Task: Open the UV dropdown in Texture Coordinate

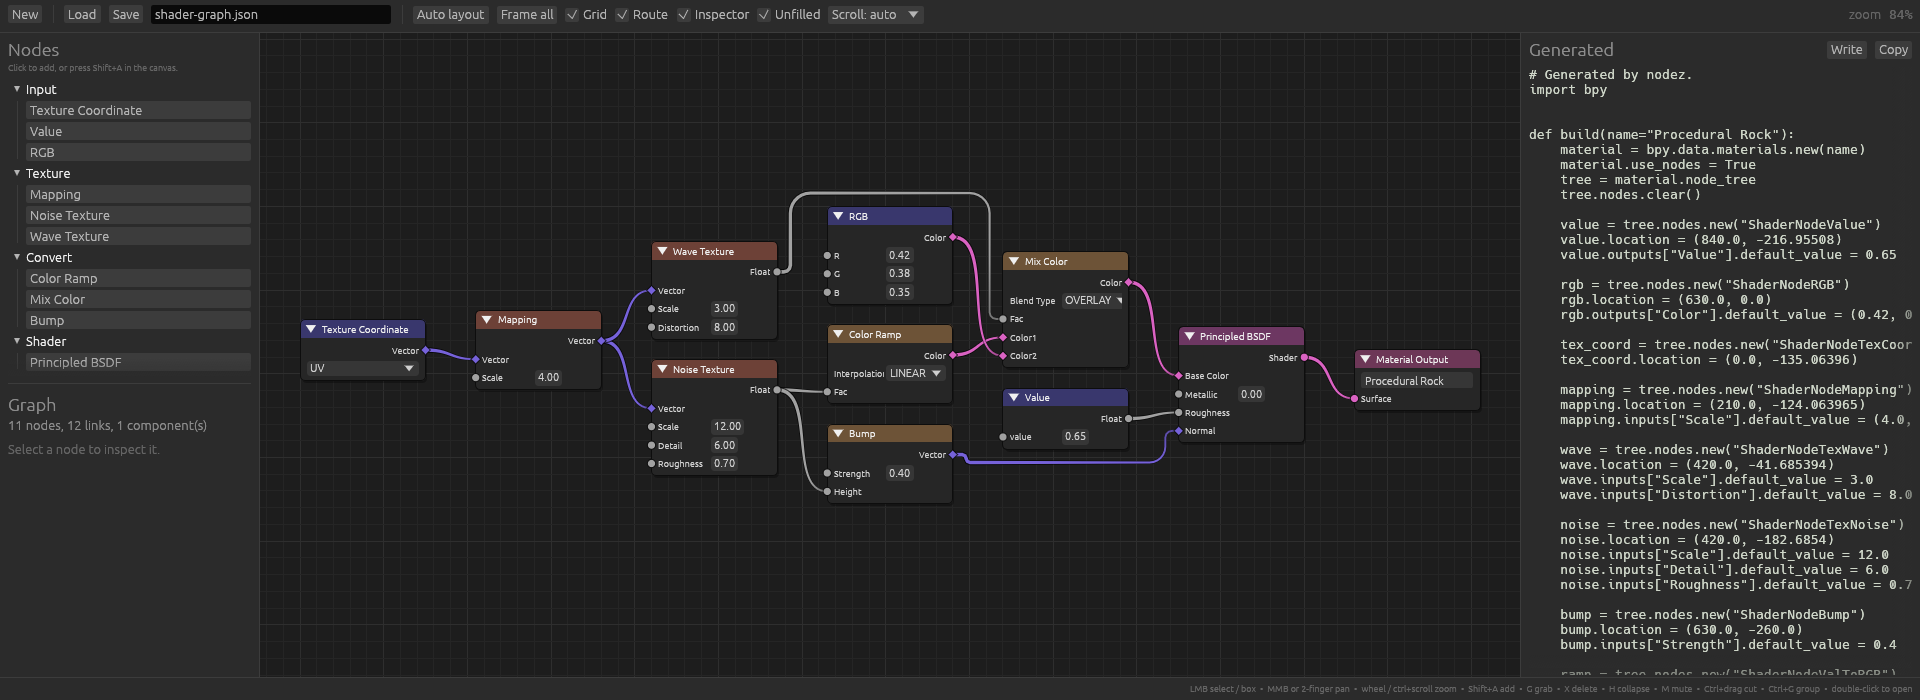Action: coord(361,368)
